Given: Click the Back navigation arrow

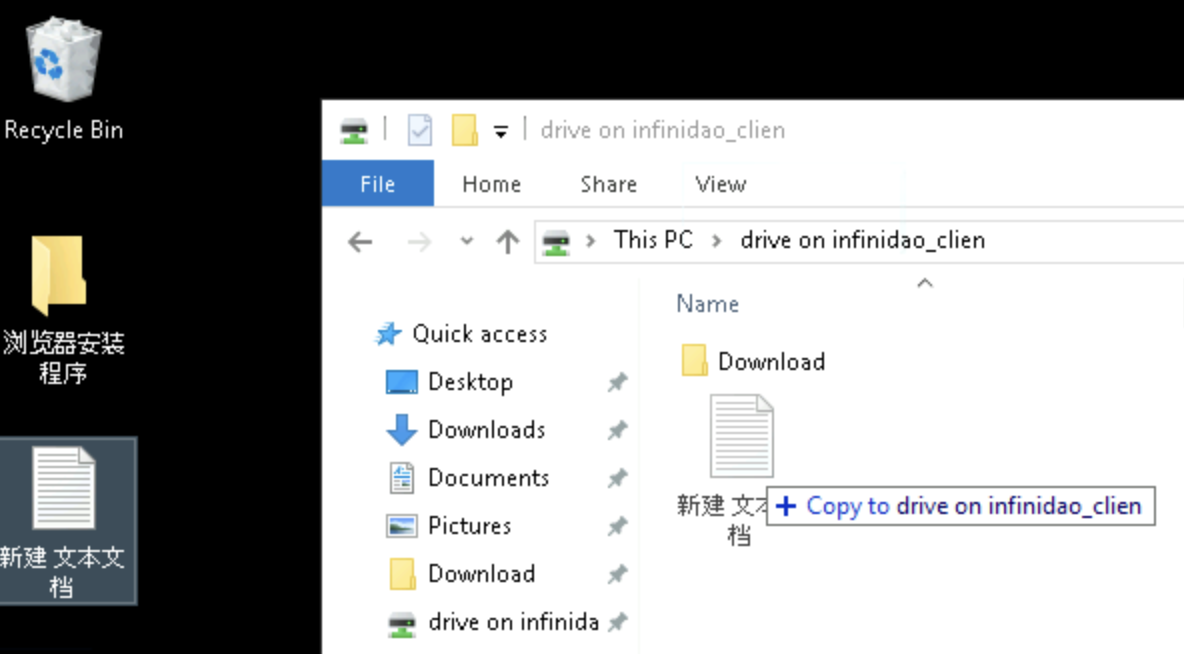Looking at the screenshot, I should [360, 241].
